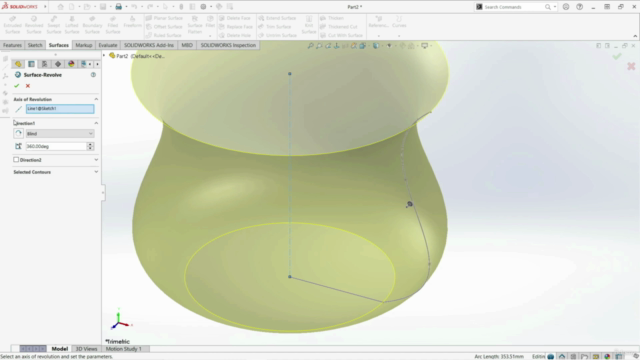Confirm feature with the corner green checkmark
The height and width of the screenshot is (360, 640).
[617, 56]
